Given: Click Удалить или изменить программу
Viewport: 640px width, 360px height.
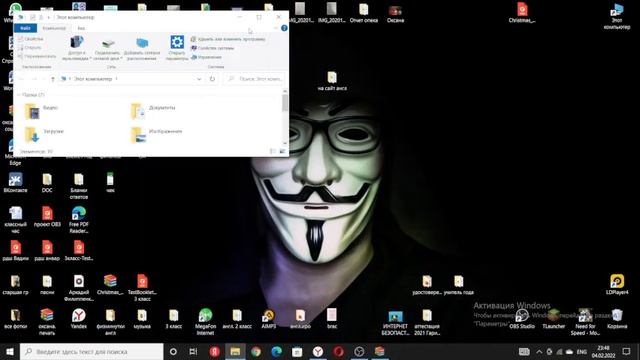Looking at the screenshot, I should pyautogui.click(x=228, y=39).
